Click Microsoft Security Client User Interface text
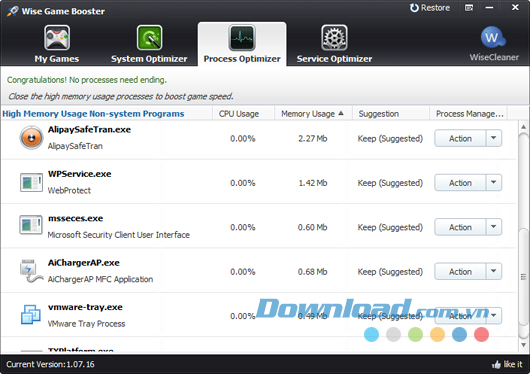This screenshot has height=374, width=530. click(119, 235)
